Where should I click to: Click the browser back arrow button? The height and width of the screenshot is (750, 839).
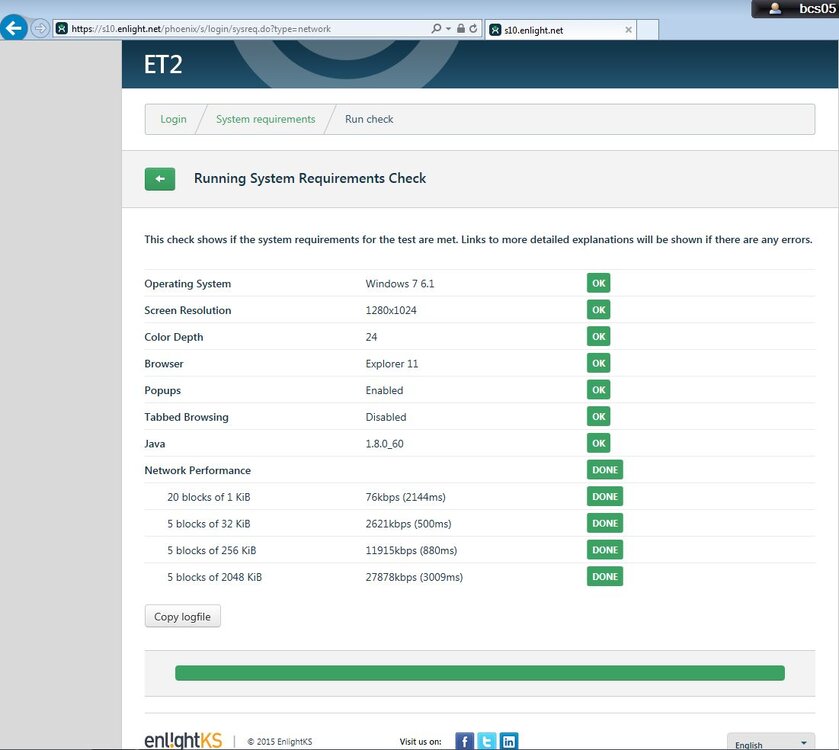coord(13,27)
